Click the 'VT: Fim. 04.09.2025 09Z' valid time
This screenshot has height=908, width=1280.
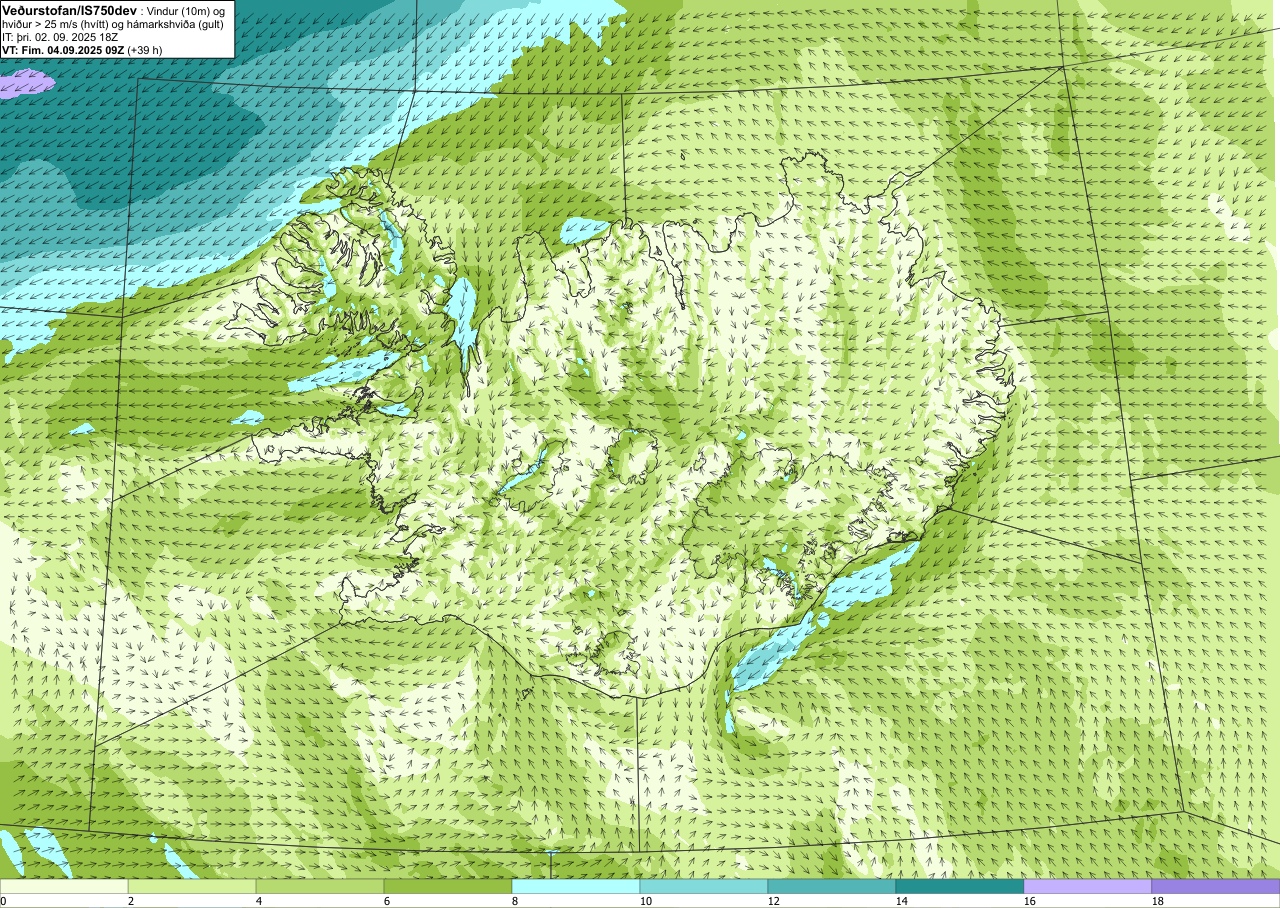[x=63, y=49]
